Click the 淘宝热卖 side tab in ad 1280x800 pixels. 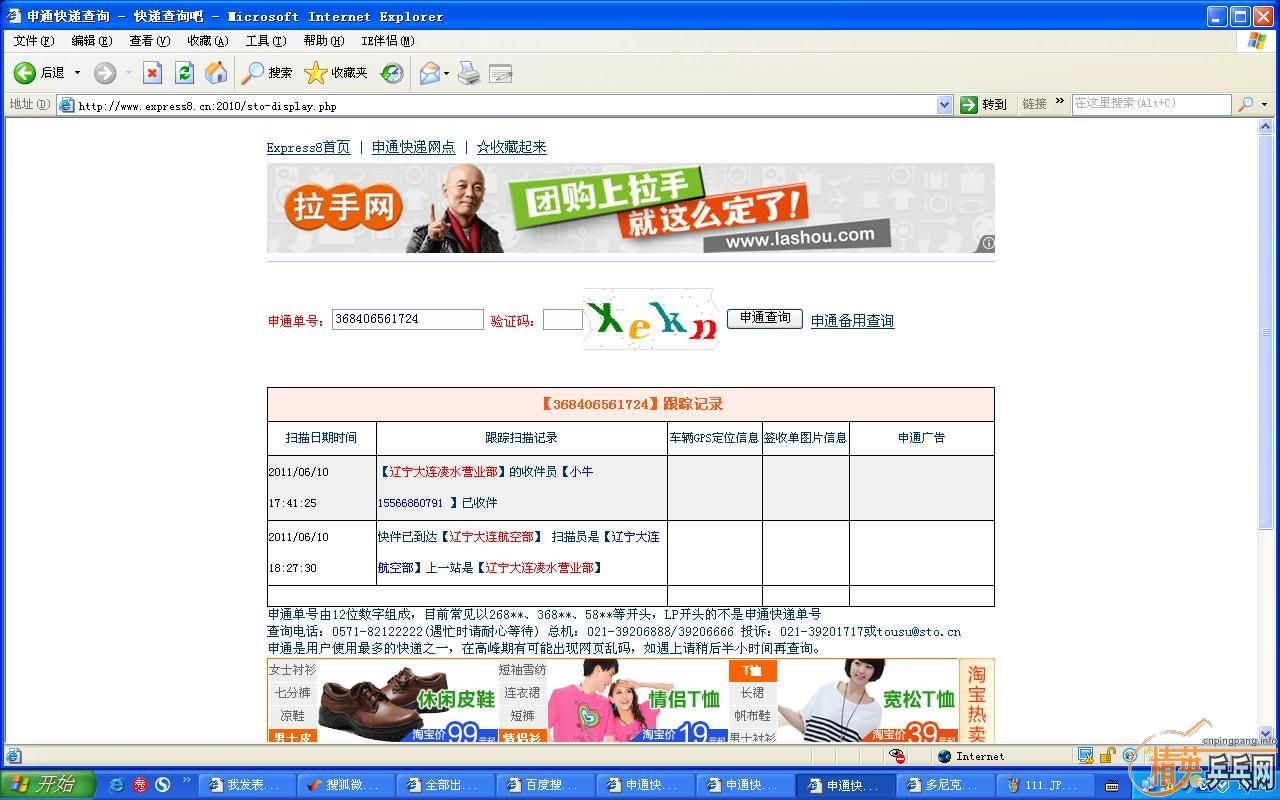pyautogui.click(x=977, y=701)
